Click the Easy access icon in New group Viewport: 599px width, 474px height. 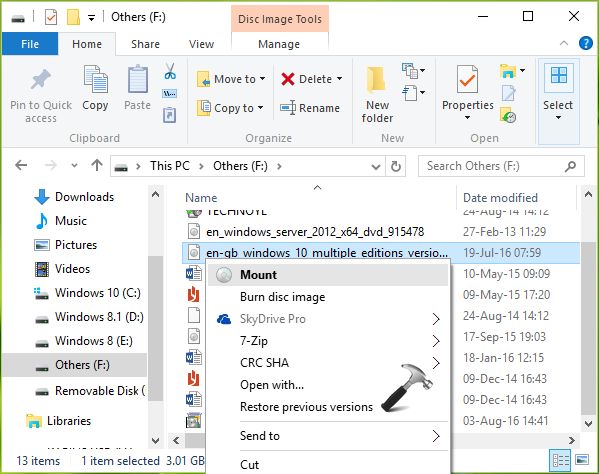(410, 92)
